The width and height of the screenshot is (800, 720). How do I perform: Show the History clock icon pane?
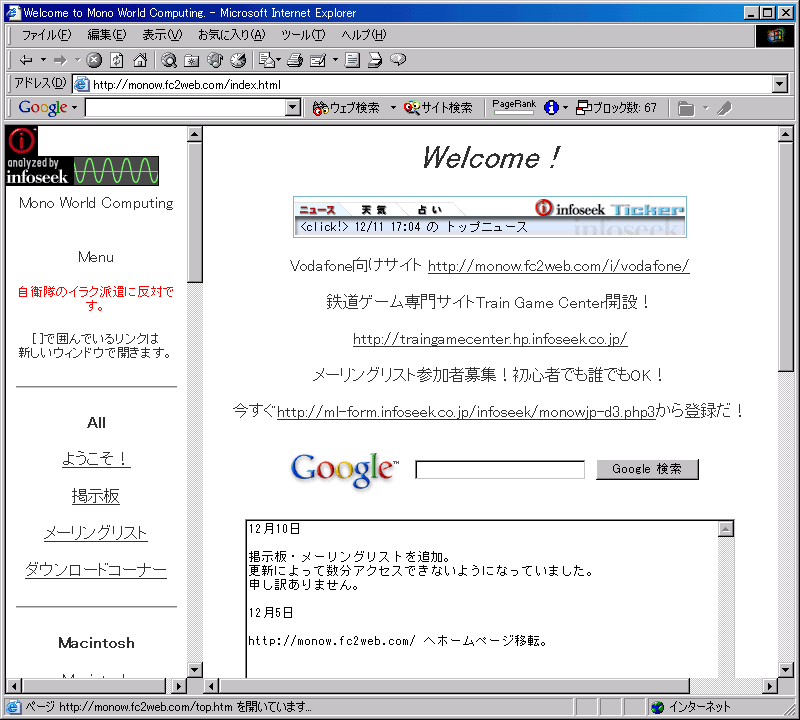point(238,60)
